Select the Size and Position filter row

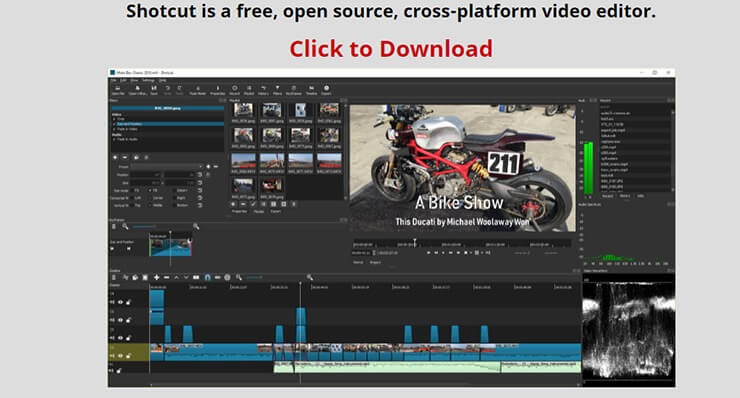pos(168,124)
